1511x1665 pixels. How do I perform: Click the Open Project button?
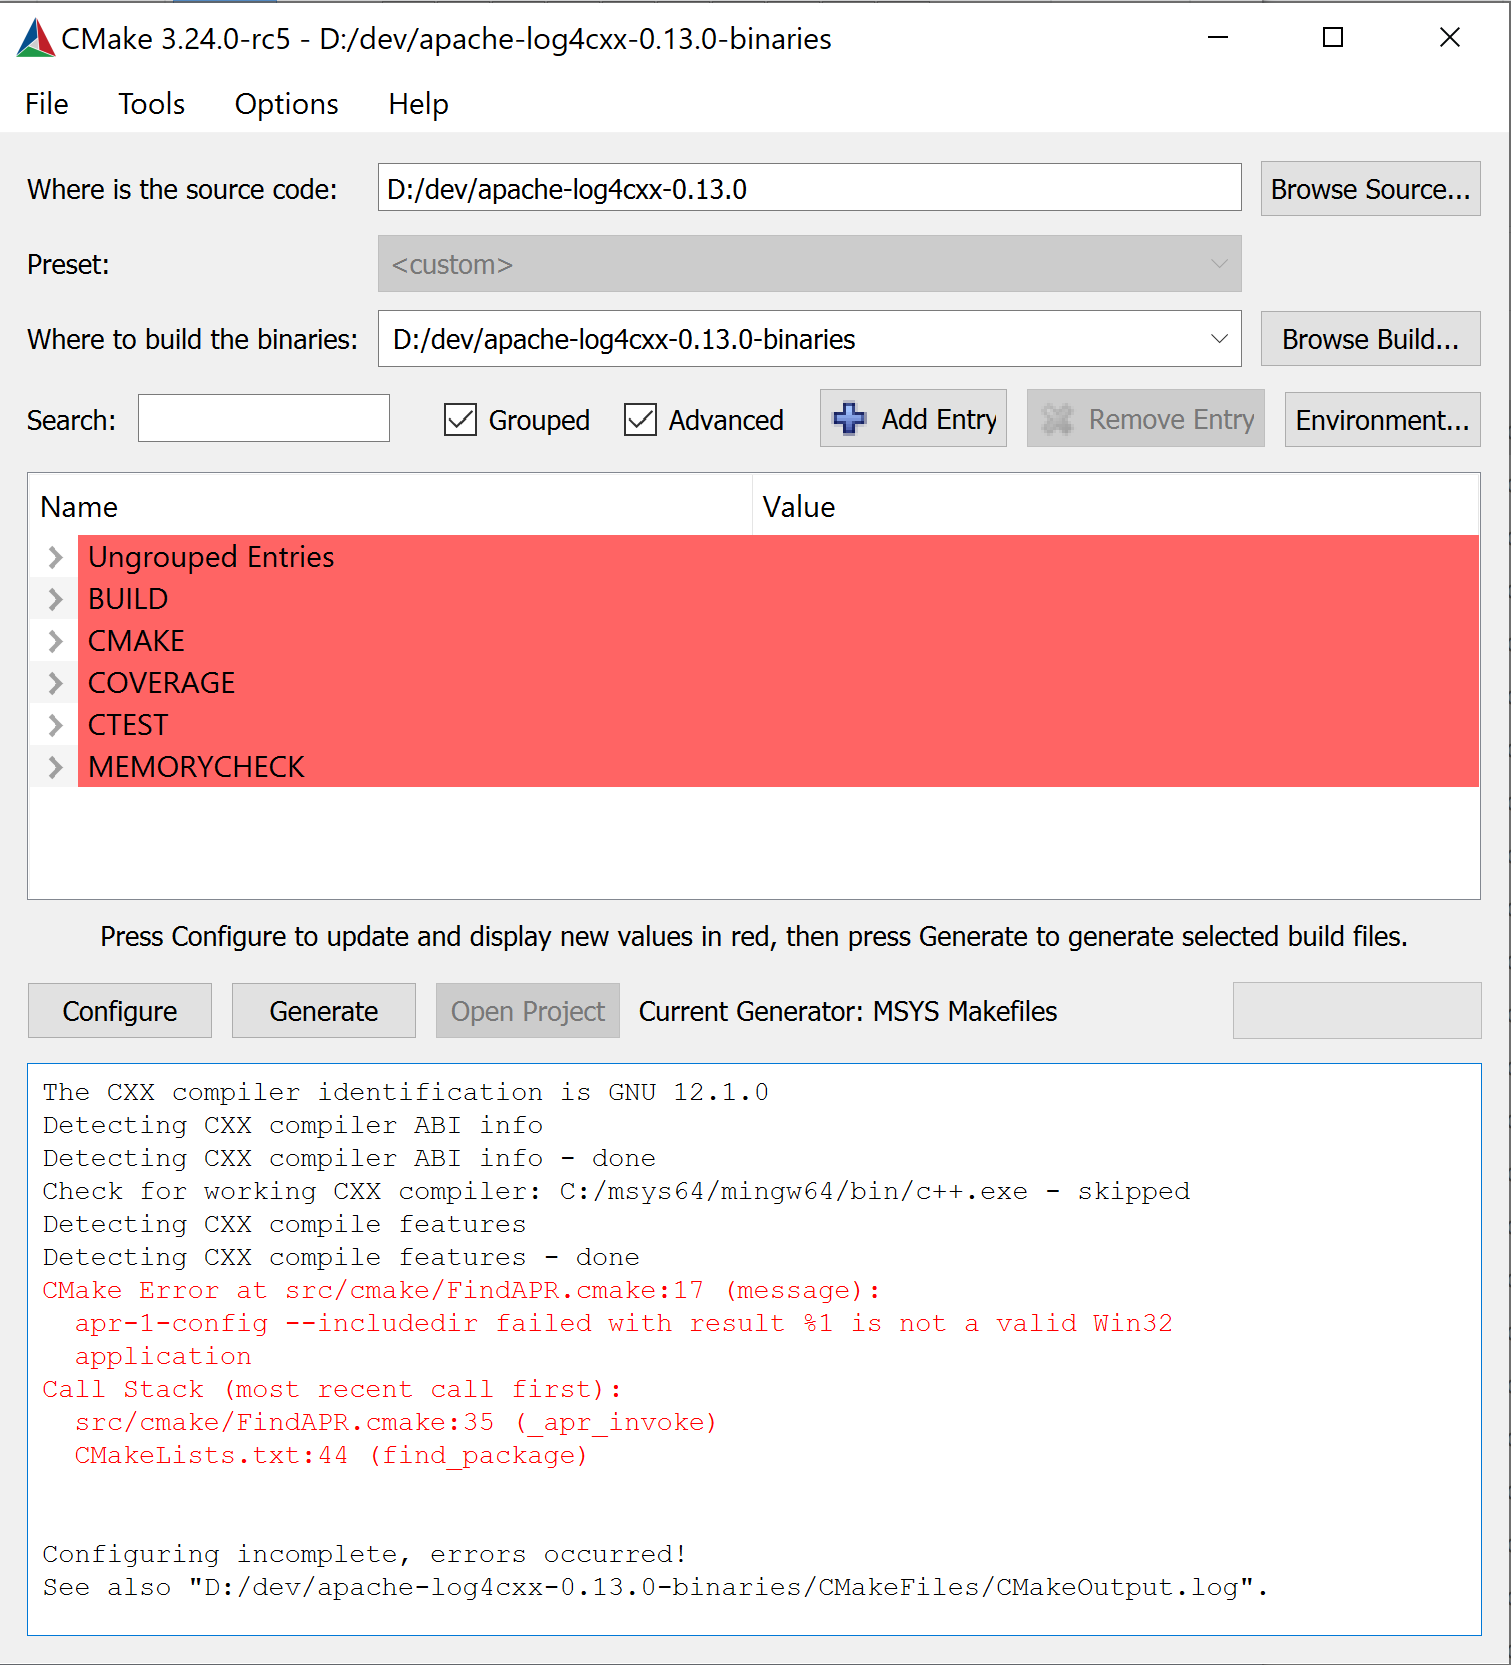click(x=528, y=1011)
